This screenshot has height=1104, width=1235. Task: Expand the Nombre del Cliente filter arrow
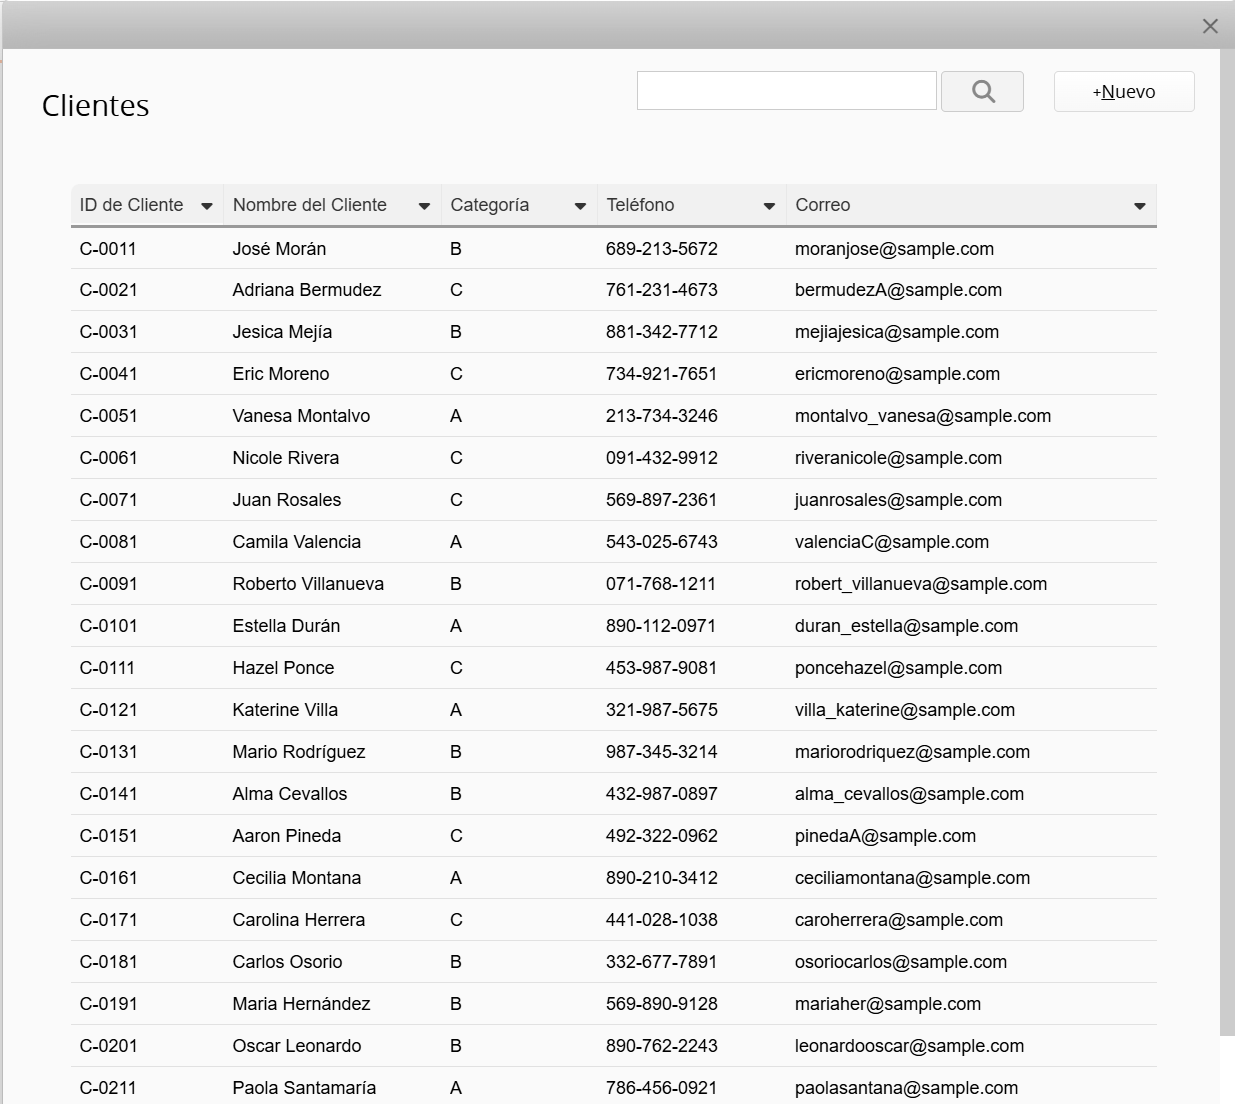coord(424,206)
